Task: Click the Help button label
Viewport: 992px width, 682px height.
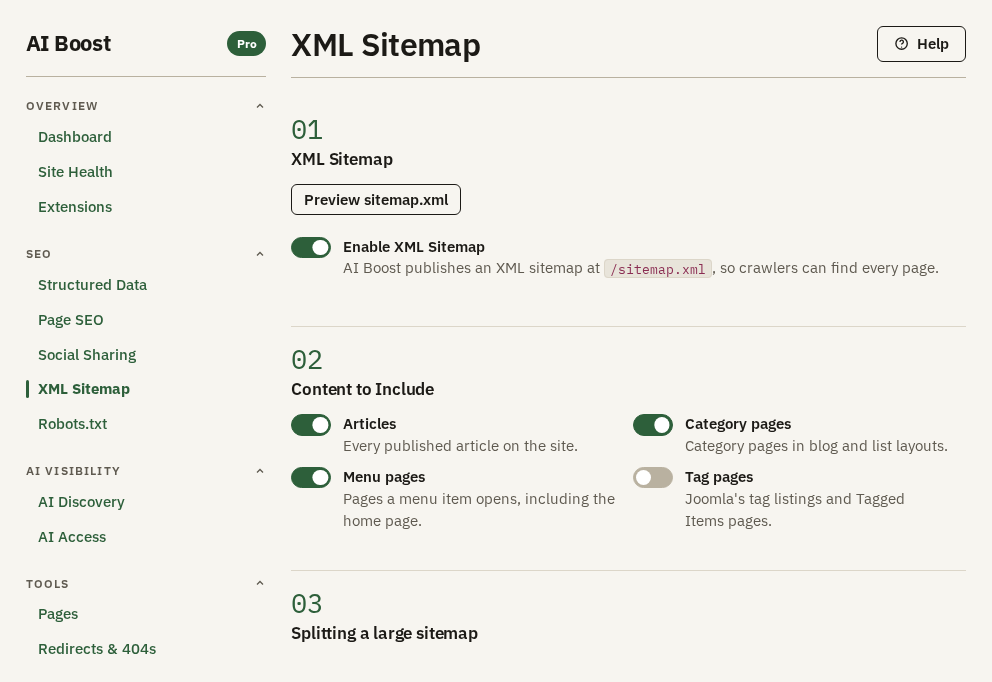Action: click(933, 44)
